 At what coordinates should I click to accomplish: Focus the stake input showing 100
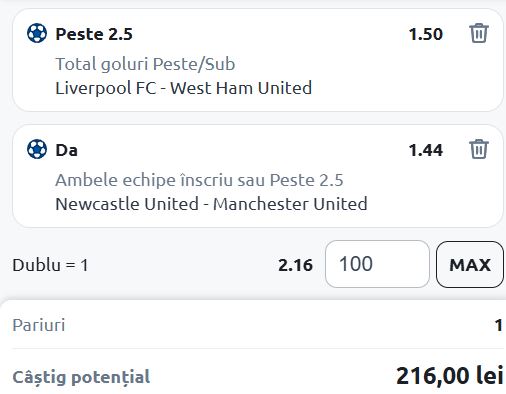point(377,264)
